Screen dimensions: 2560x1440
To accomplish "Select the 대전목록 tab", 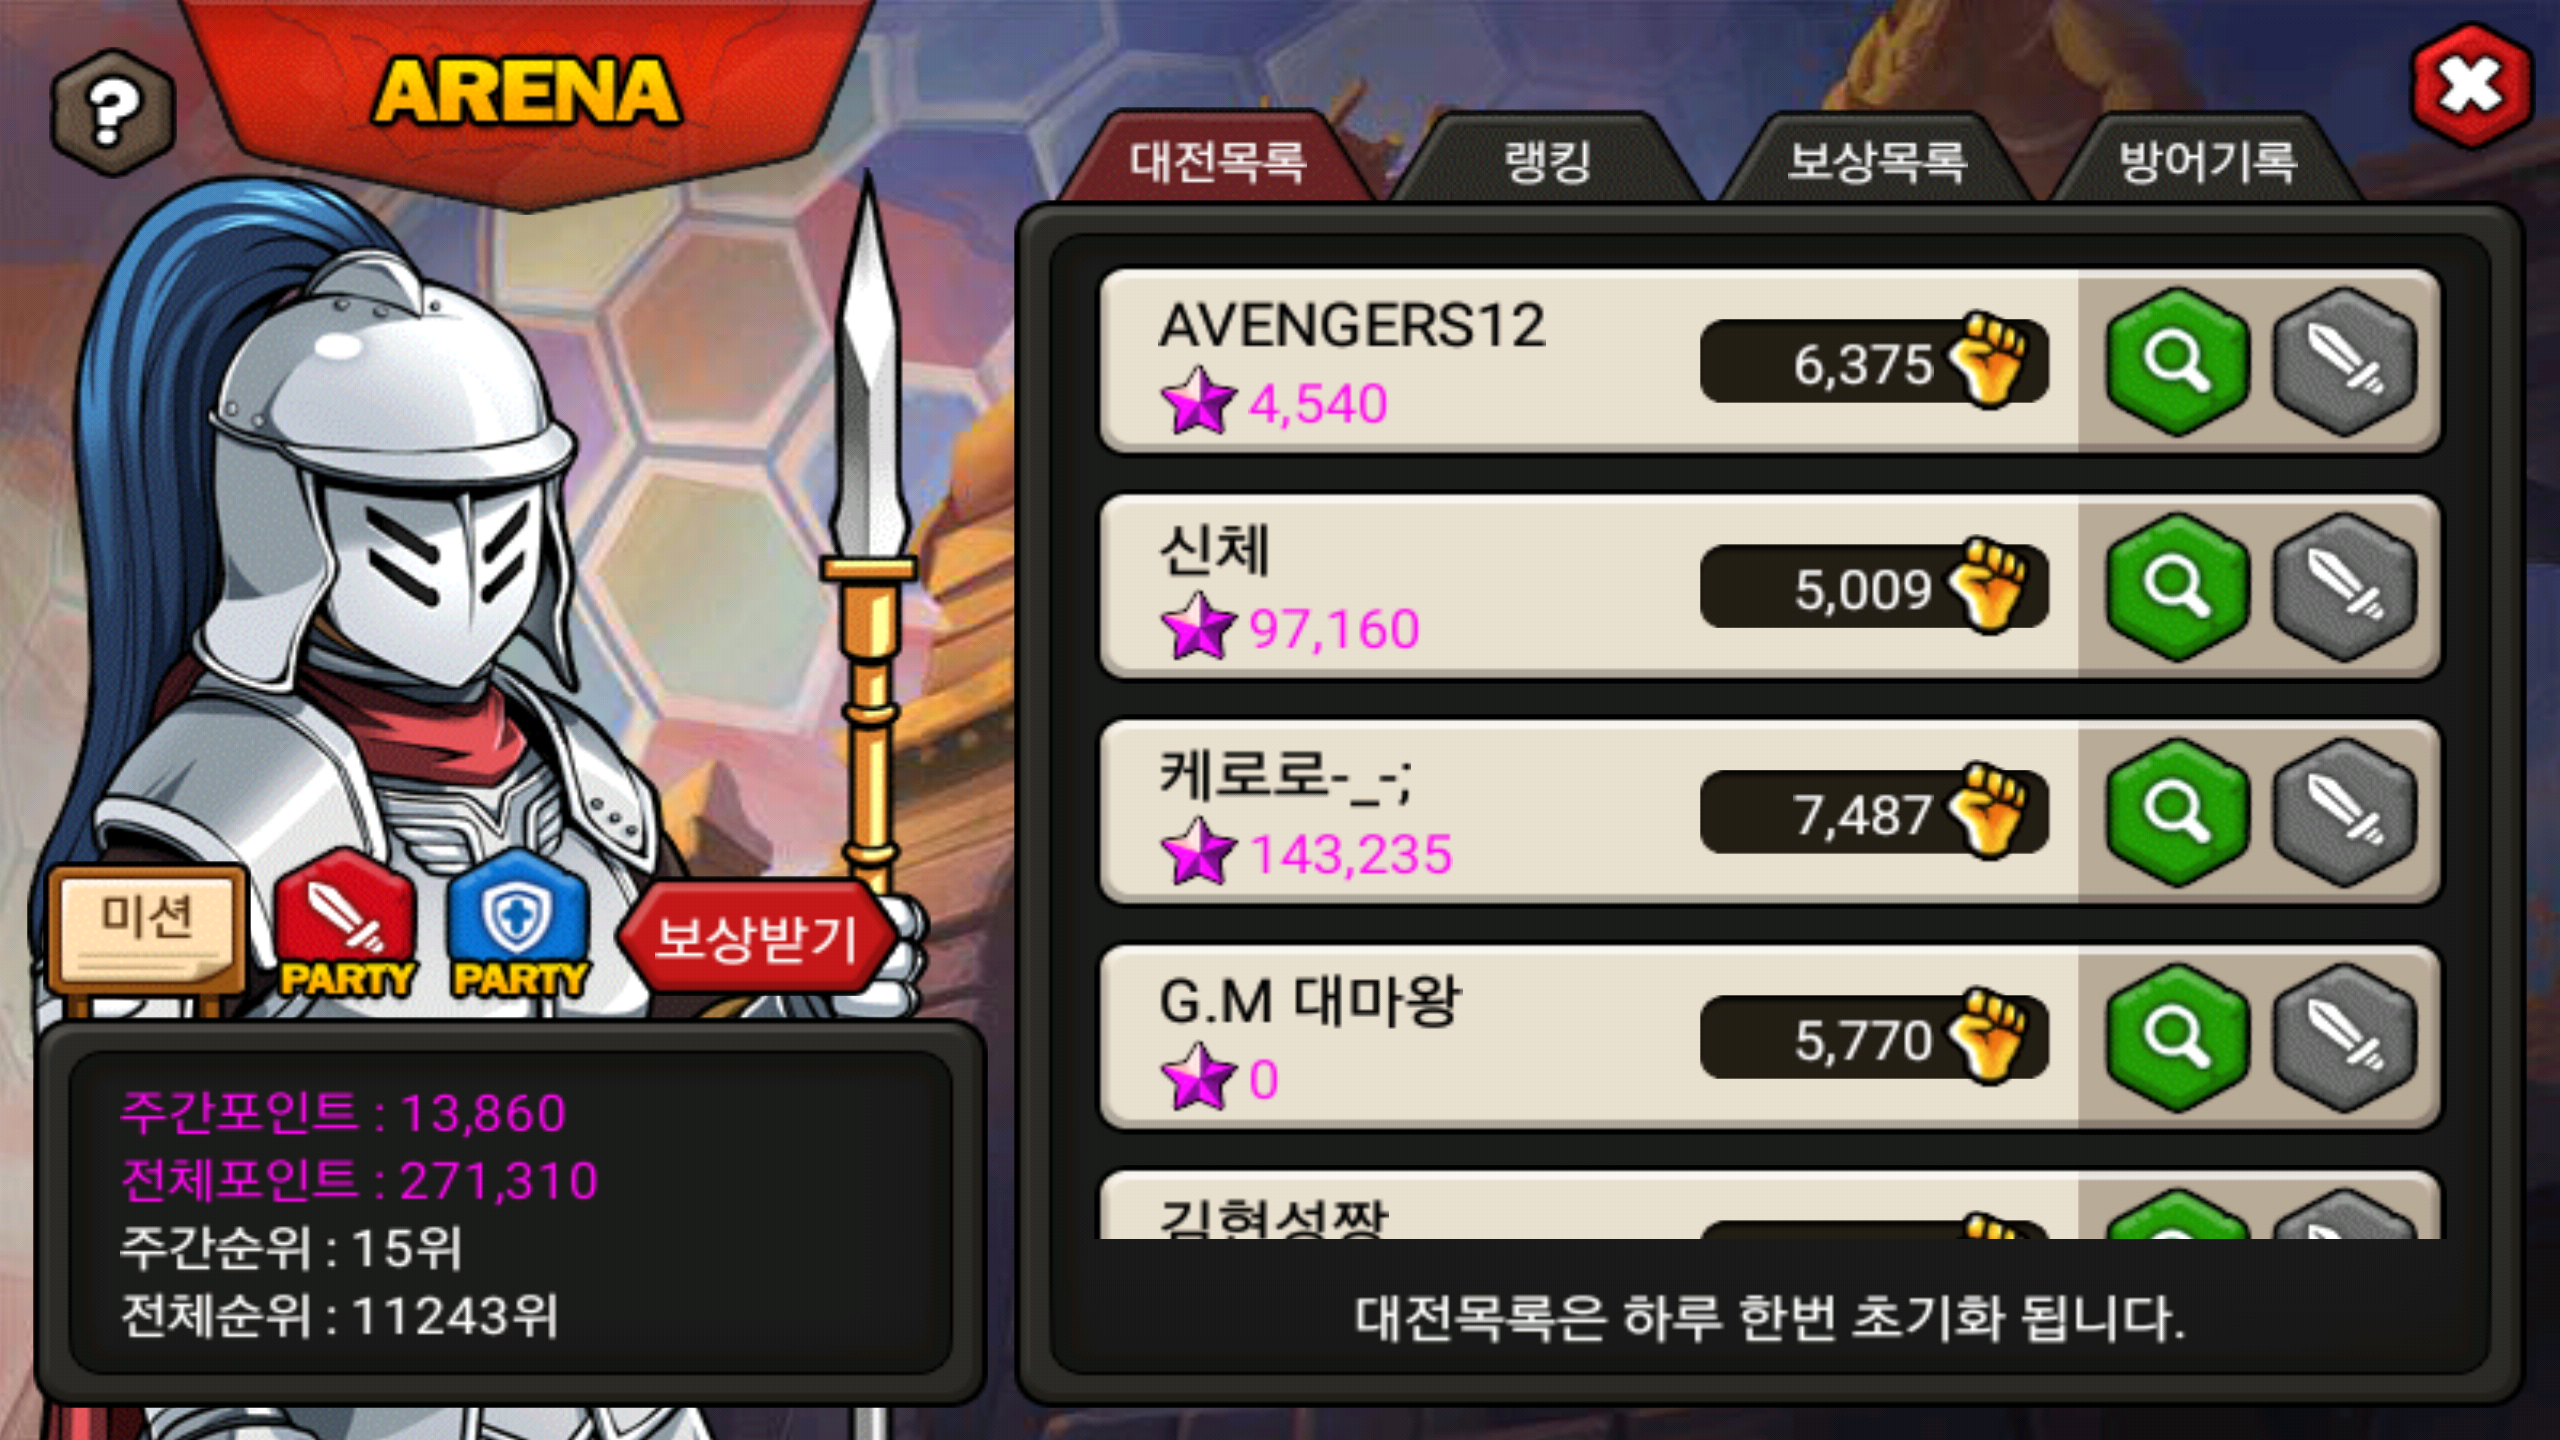I will pos(1217,160).
